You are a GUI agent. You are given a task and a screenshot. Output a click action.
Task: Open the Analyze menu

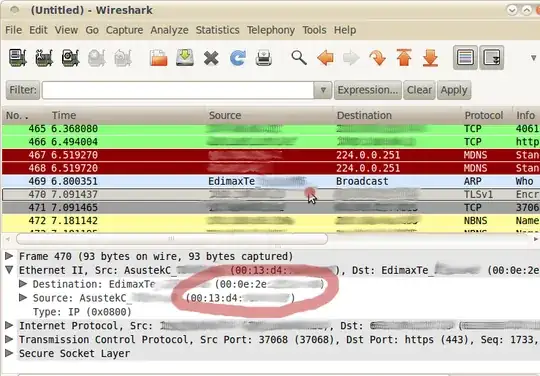(x=169, y=30)
